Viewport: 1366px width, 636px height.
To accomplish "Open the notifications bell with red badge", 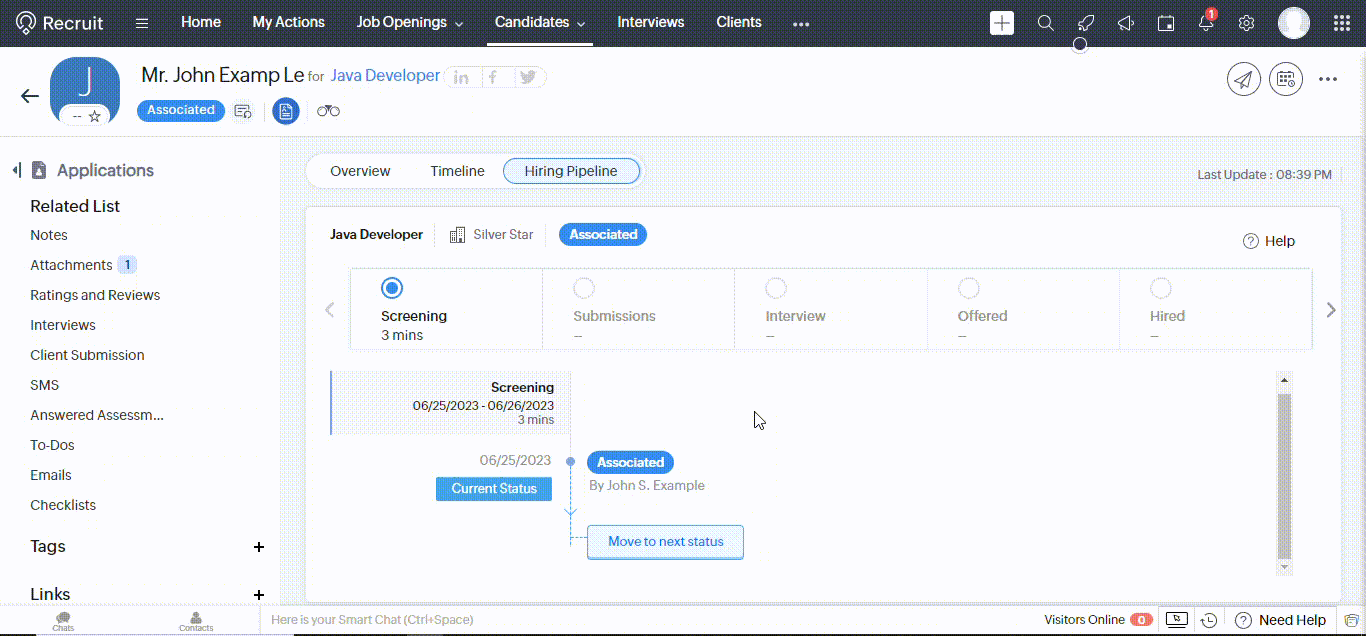I will coord(1206,22).
